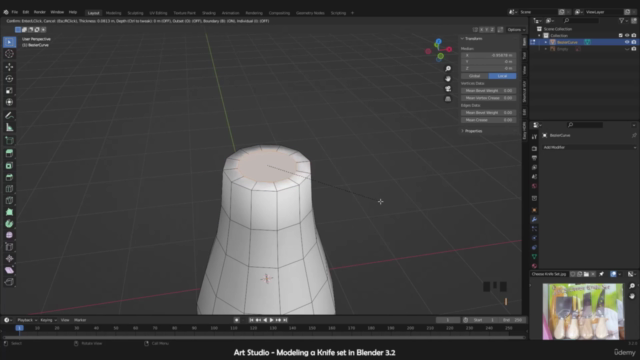Select the Local transform orientation toggle
Image resolution: width=640 pixels, height=360 pixels.
pos(502,76)
